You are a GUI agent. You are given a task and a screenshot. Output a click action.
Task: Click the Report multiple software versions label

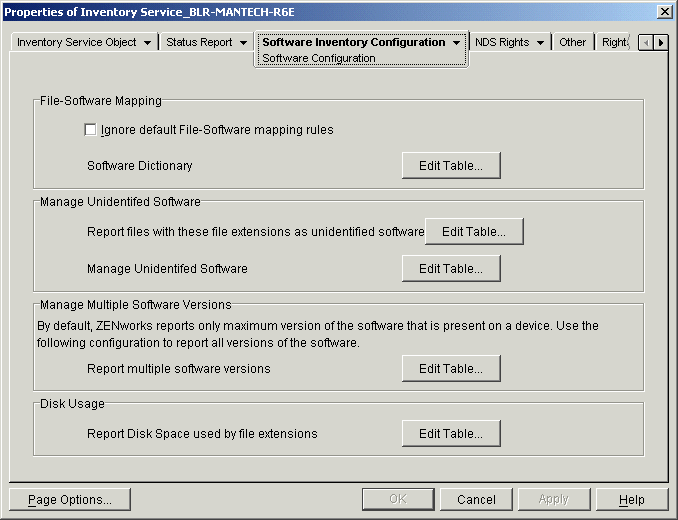pyautogui.click(x=179, y=369)
